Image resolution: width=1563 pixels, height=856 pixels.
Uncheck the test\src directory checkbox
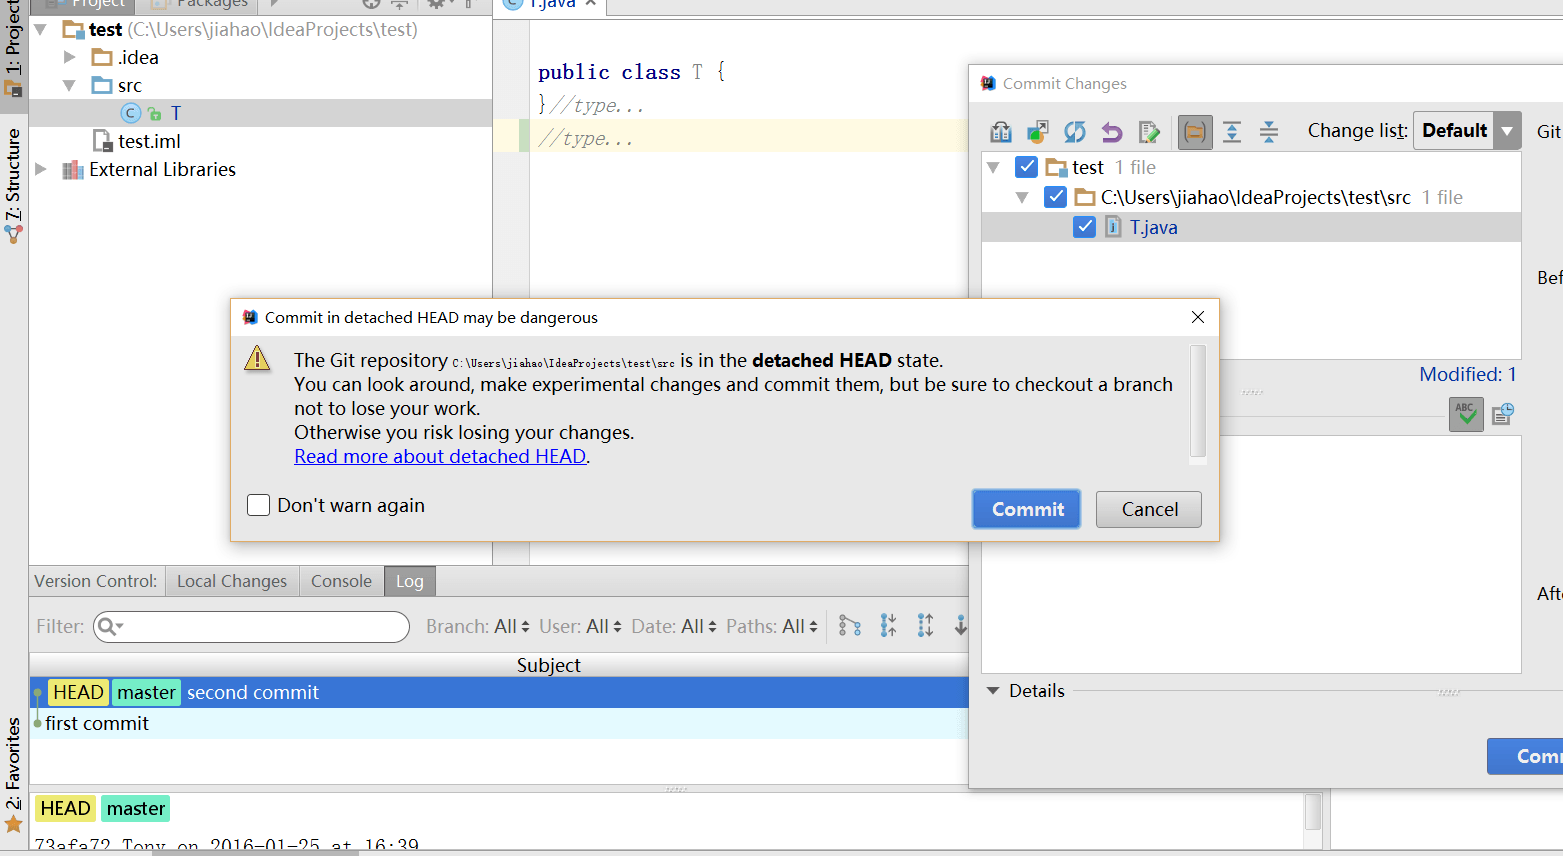coord(1055,197)
